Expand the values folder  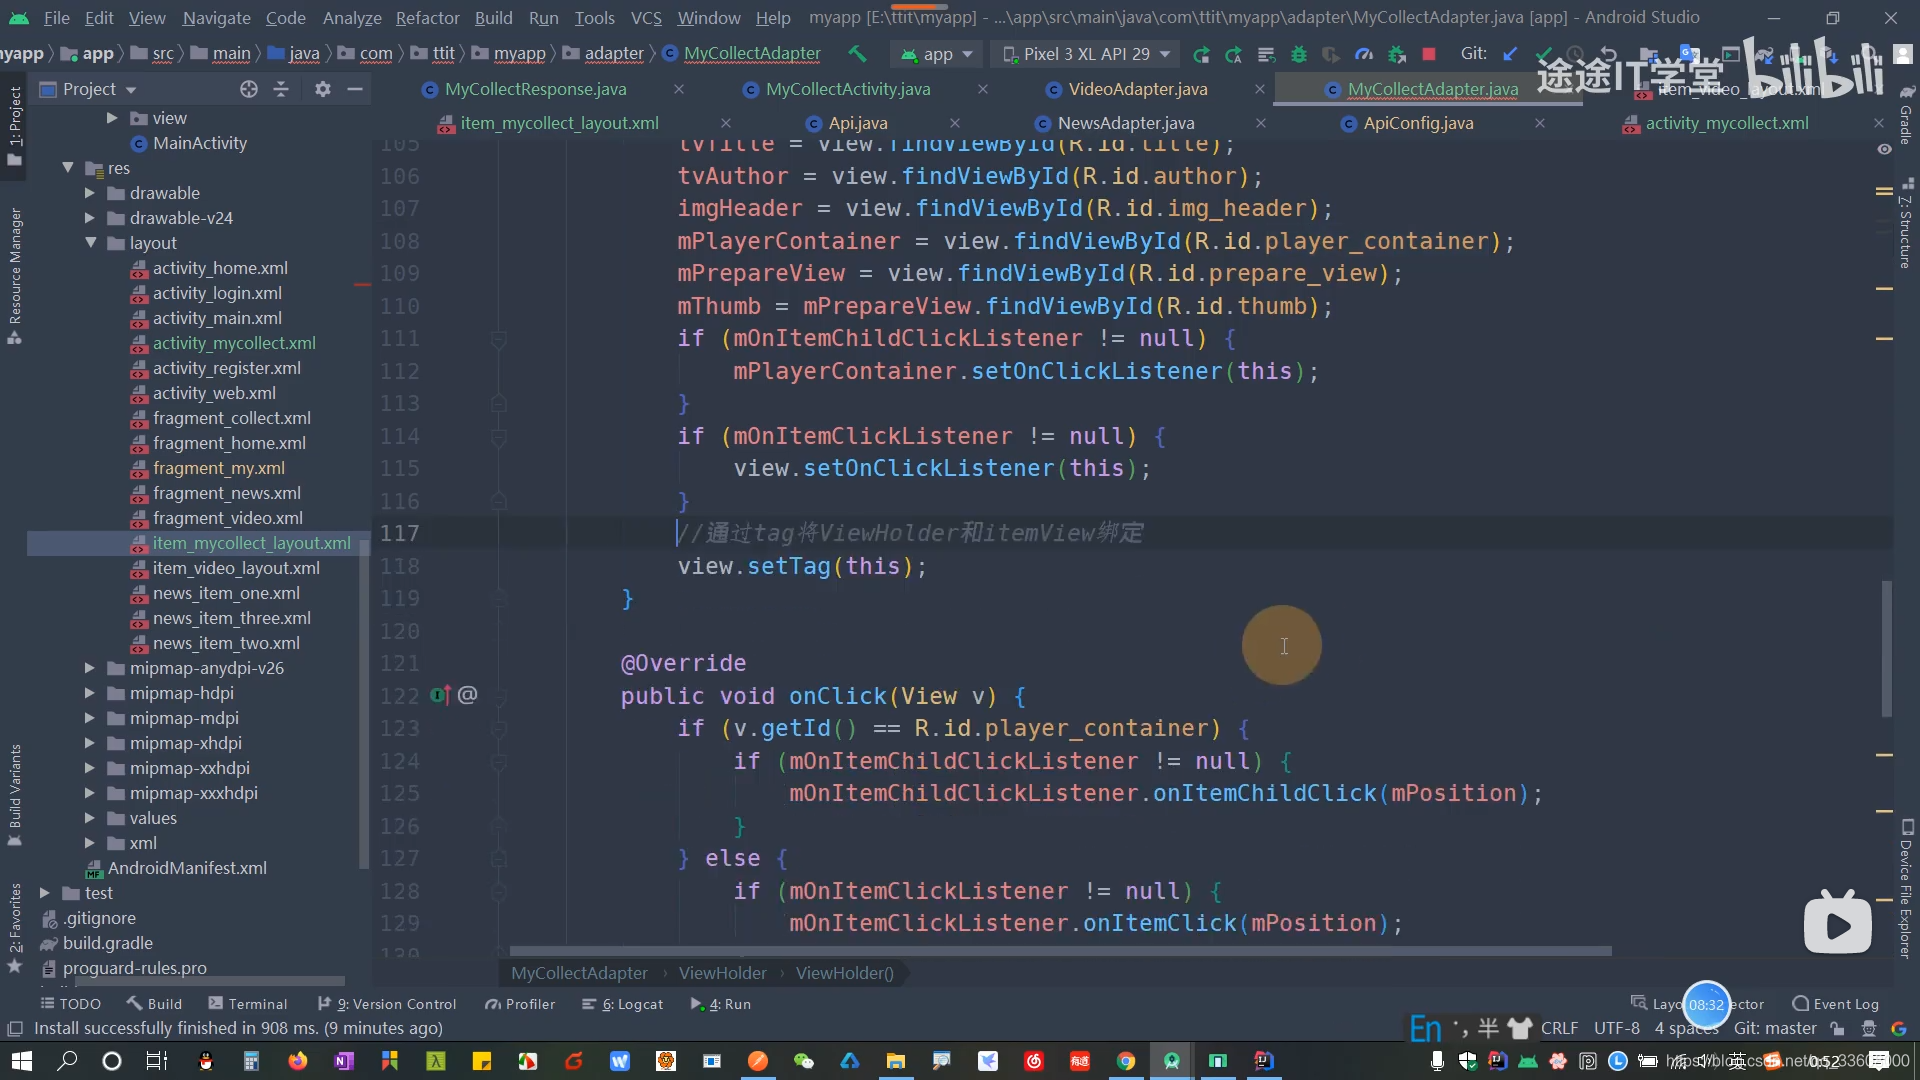[x=90, y=818]
